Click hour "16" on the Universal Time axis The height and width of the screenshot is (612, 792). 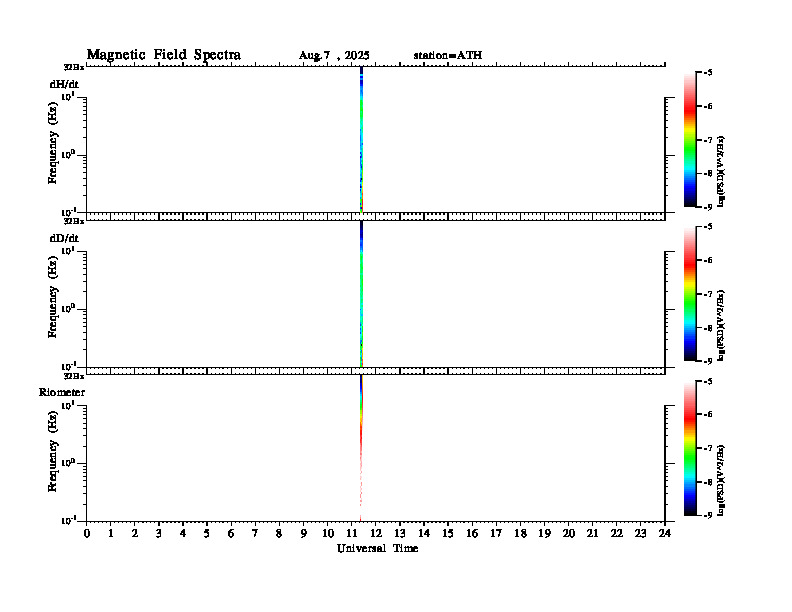coord(472,533)
